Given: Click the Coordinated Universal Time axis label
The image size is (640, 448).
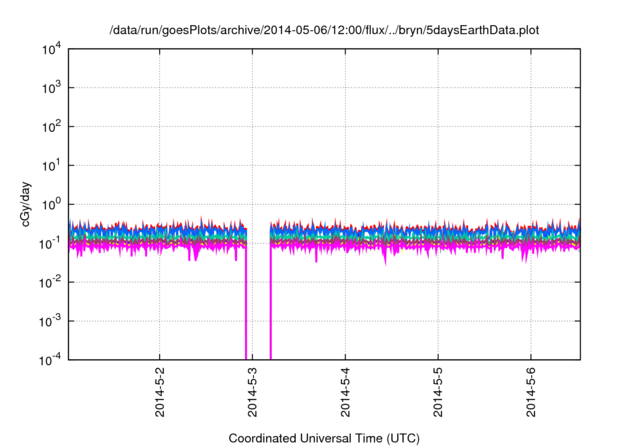Looking at the screenshot, I should click(323, 438).
